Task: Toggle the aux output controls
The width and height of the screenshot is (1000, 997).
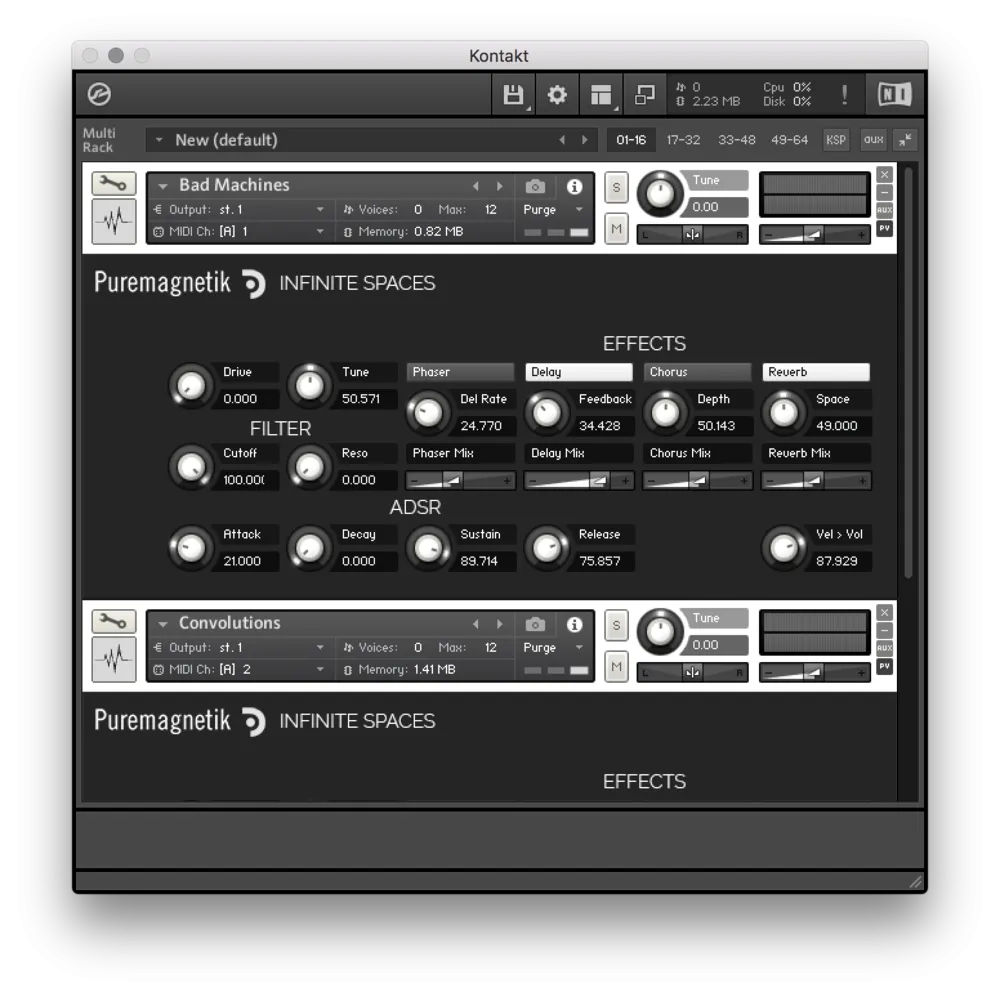Action: (x=873, y=140)
